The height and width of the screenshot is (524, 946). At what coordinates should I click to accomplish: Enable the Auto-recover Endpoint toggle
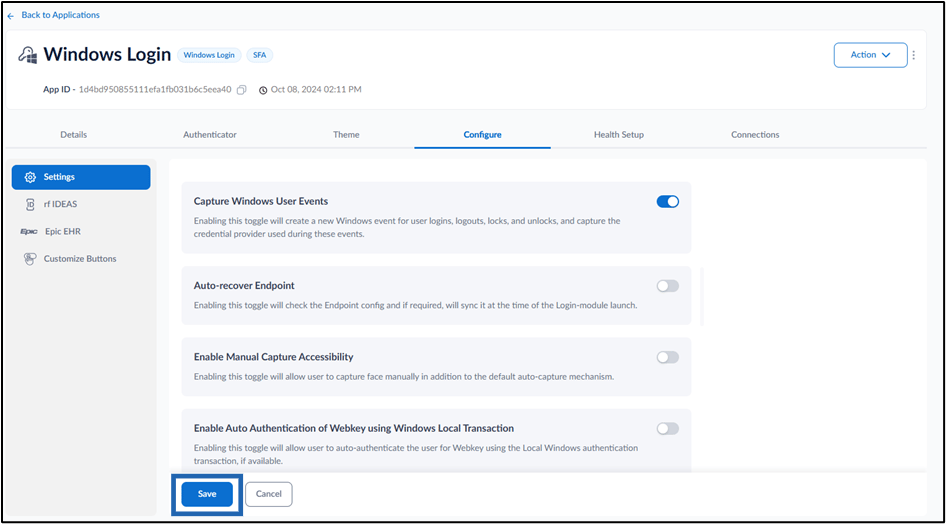pos(668,286)
